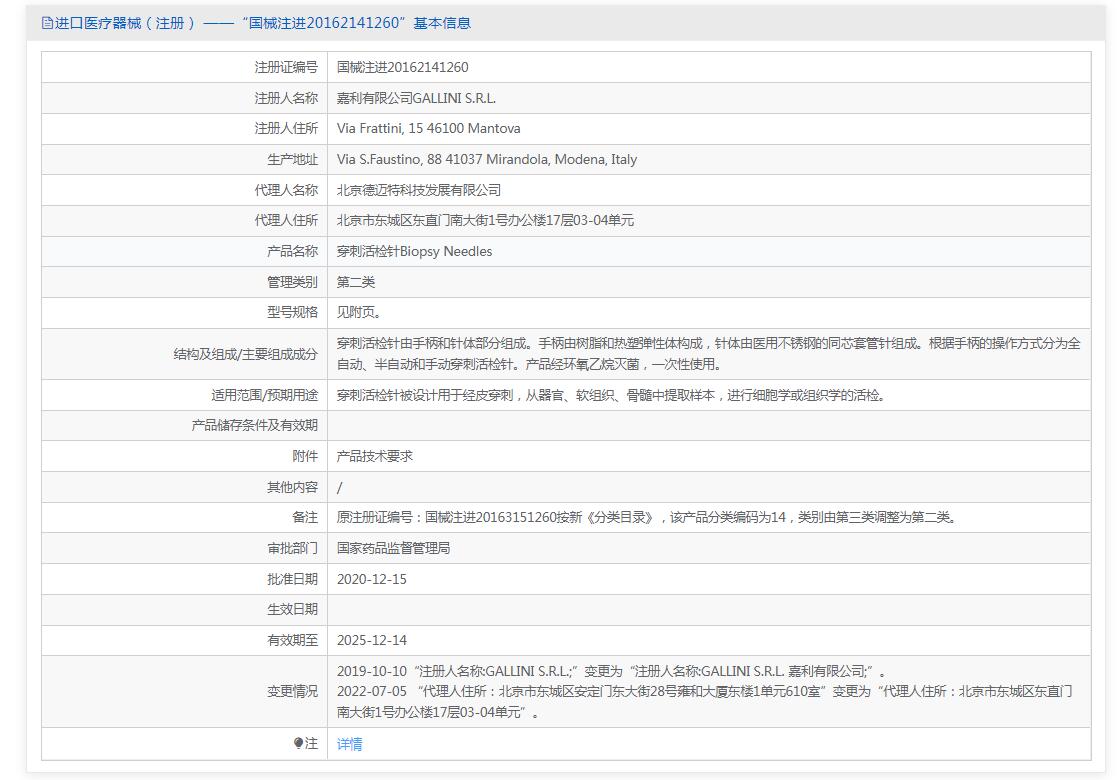Select the 注册证编号 value in the first row
This screenshot has width=1118, height=780.
click(x=402, y=67)
